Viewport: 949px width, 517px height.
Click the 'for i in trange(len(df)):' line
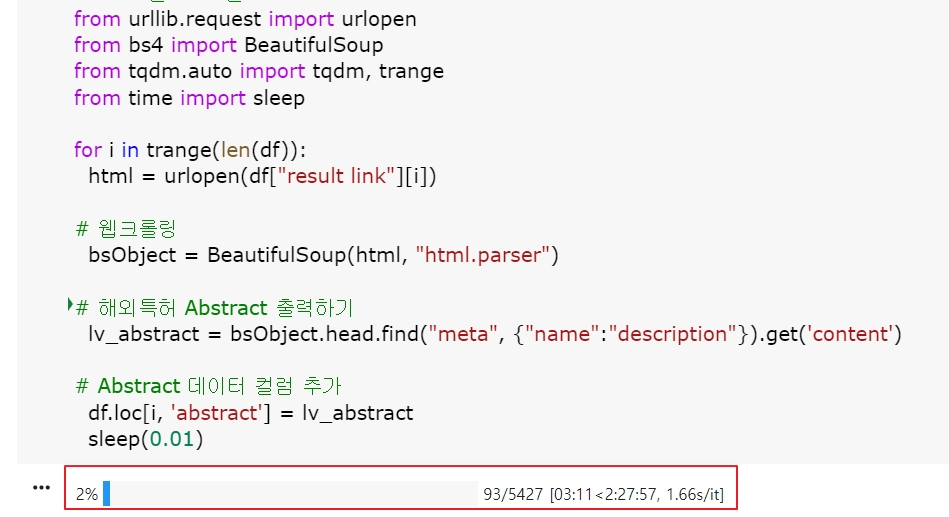pos(193,149)
